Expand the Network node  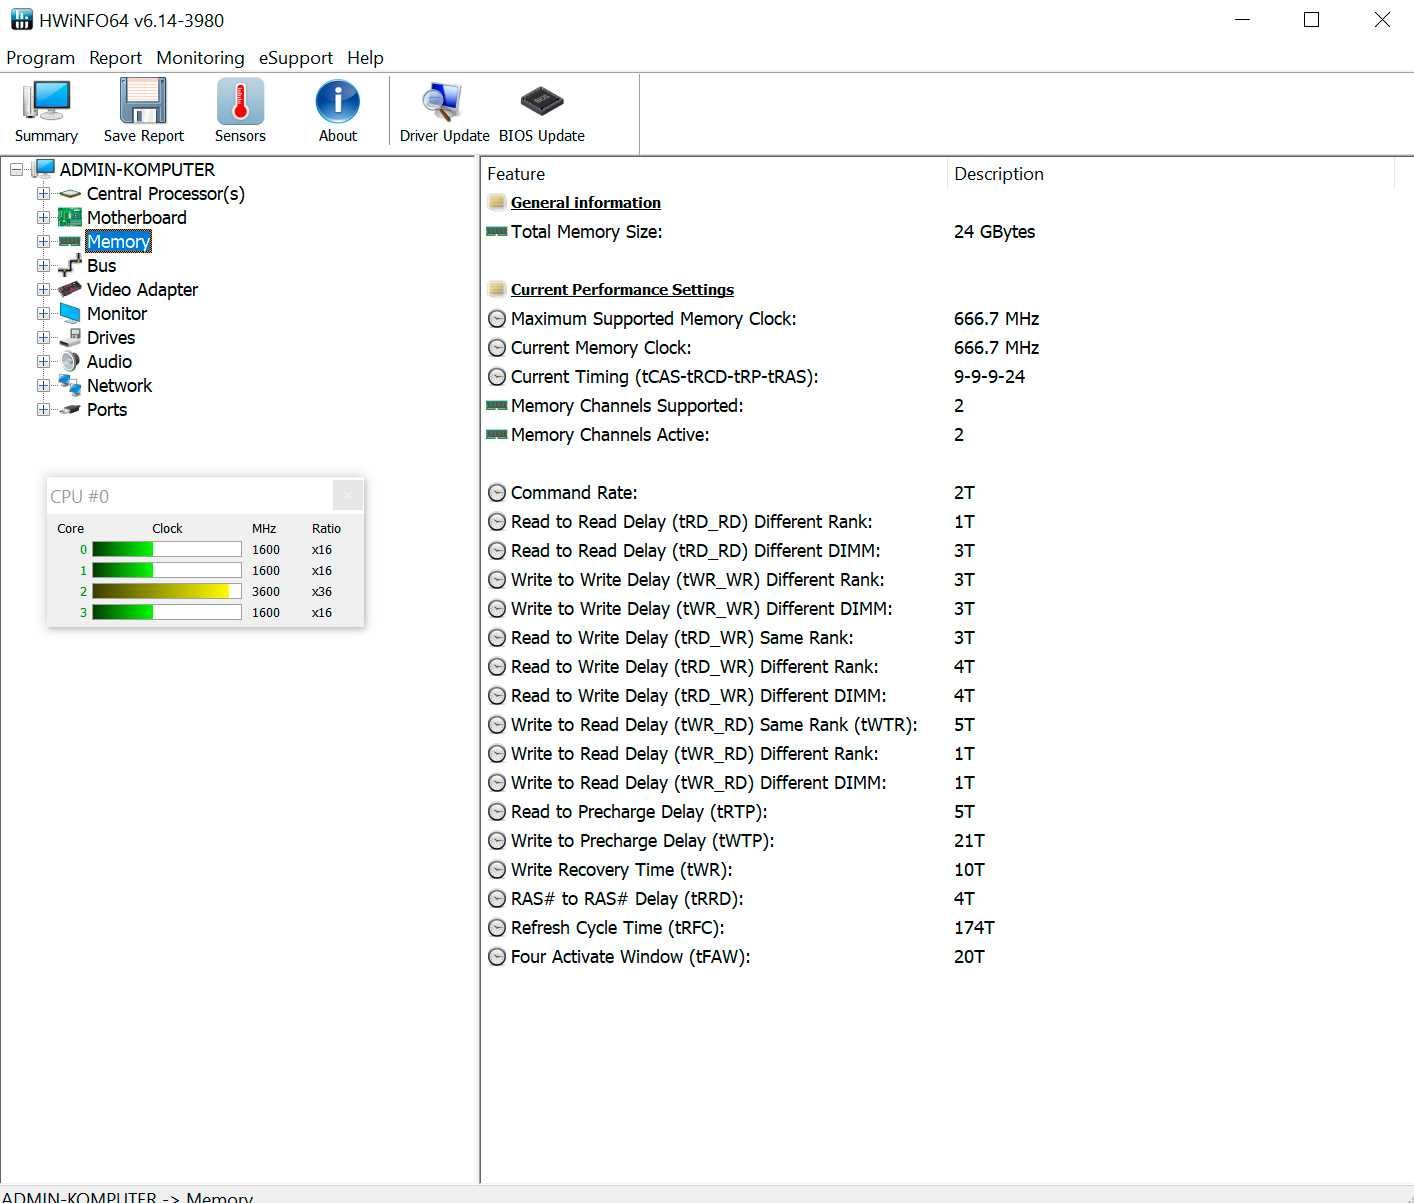43,386
